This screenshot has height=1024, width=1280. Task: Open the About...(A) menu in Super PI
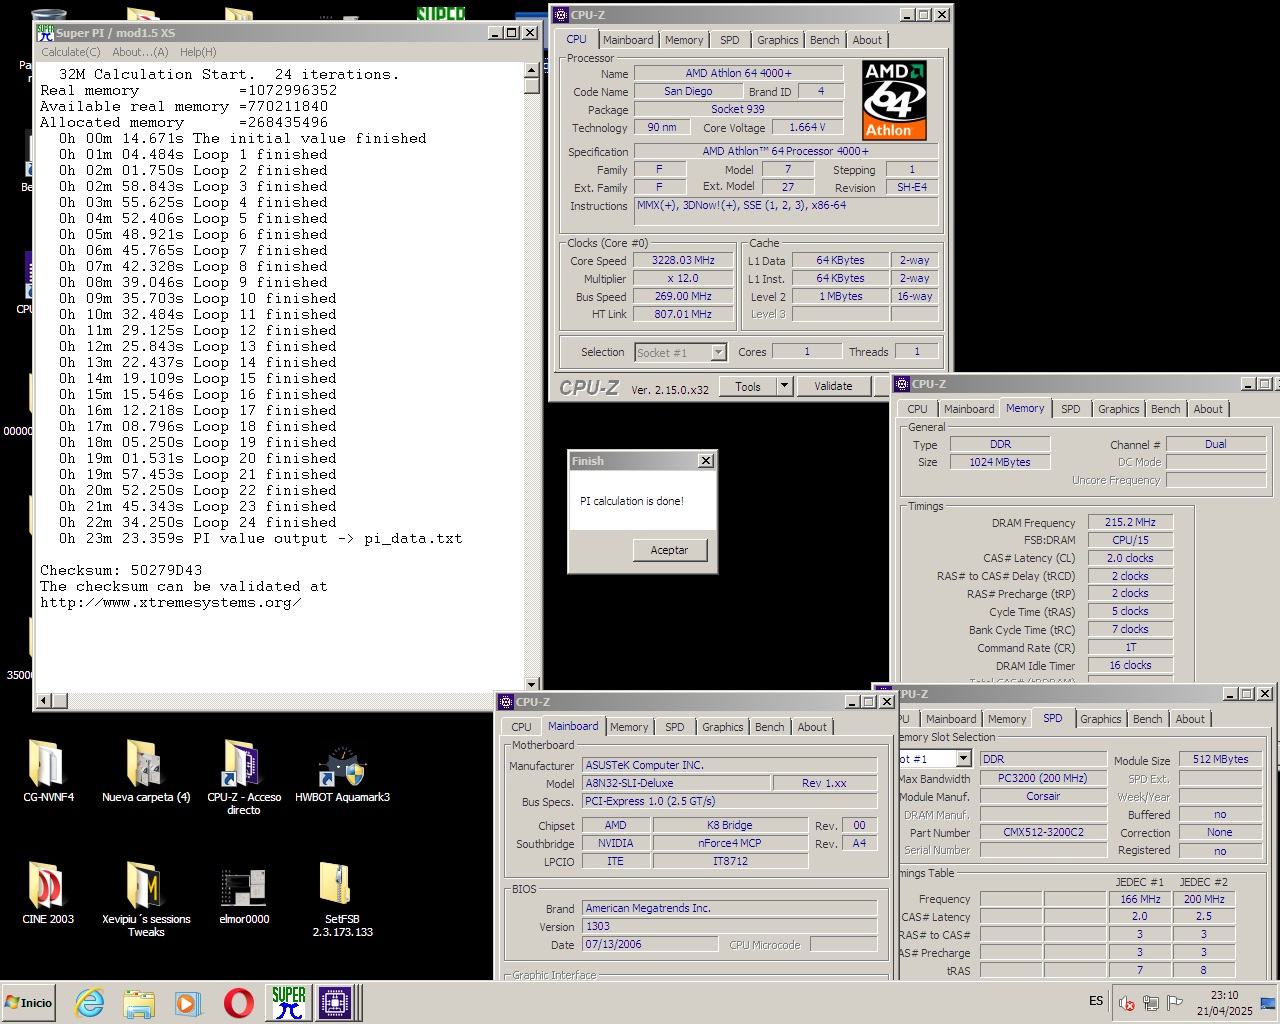click(140, 52)
